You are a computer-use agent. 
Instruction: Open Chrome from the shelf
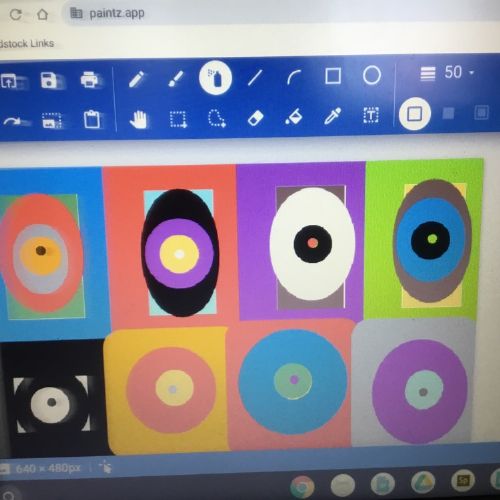[x=302, y=487]
